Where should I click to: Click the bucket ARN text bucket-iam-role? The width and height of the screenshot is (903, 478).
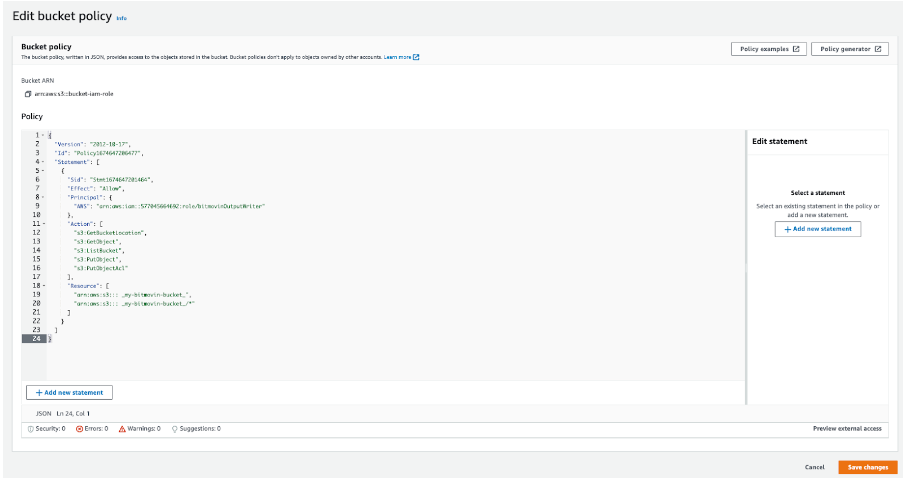tap(74, 94)
